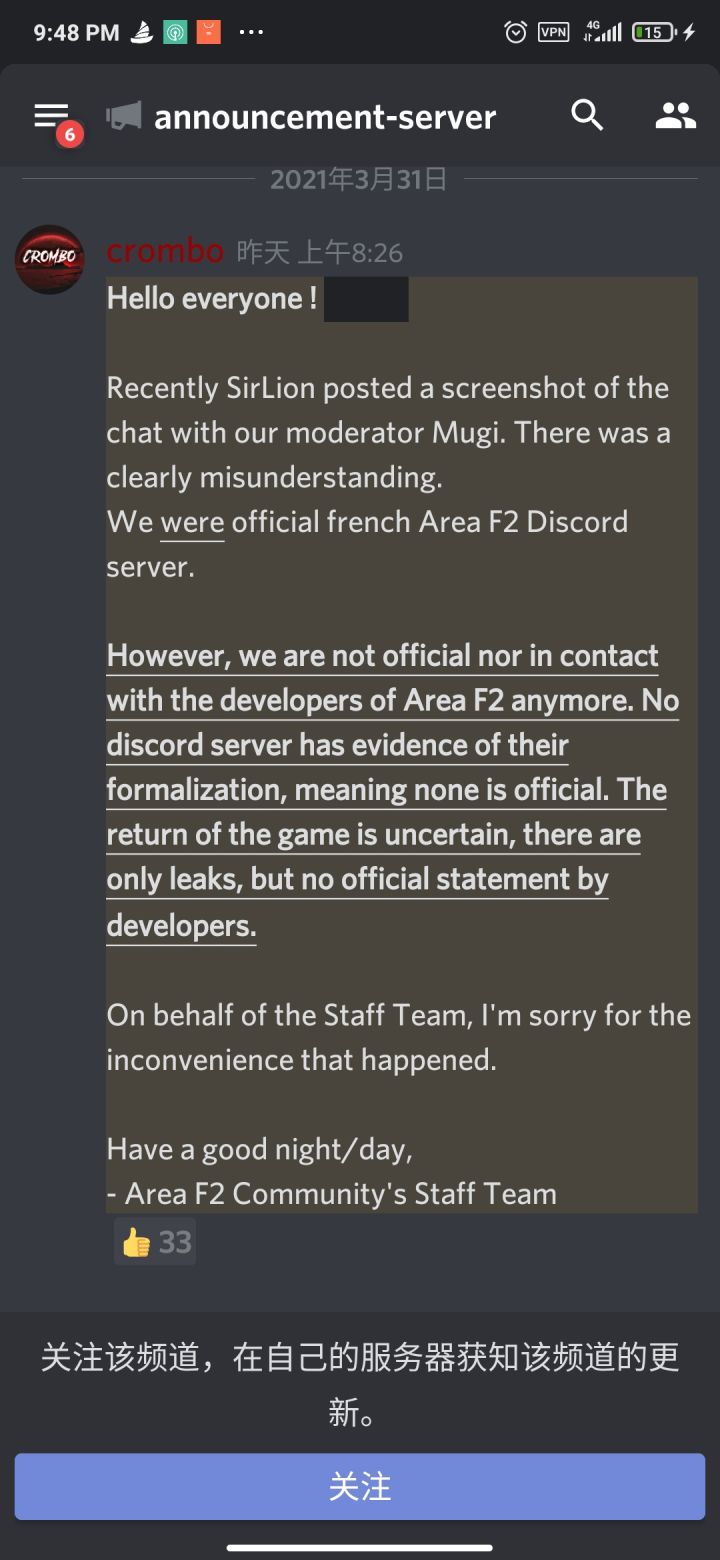Tap the underlined bold 'However' paragraph
Viewport: 720px width, 1560px height.
[x=392, y=790]
